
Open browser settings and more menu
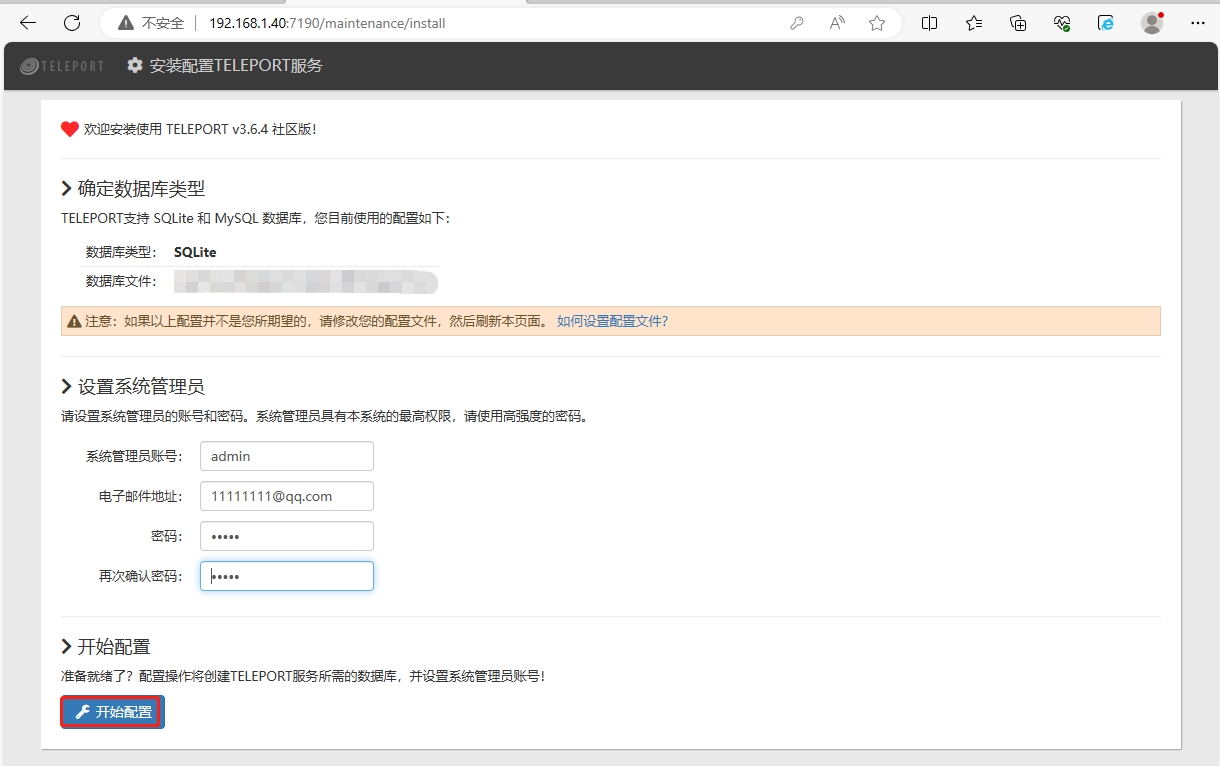pos(1198,23)
